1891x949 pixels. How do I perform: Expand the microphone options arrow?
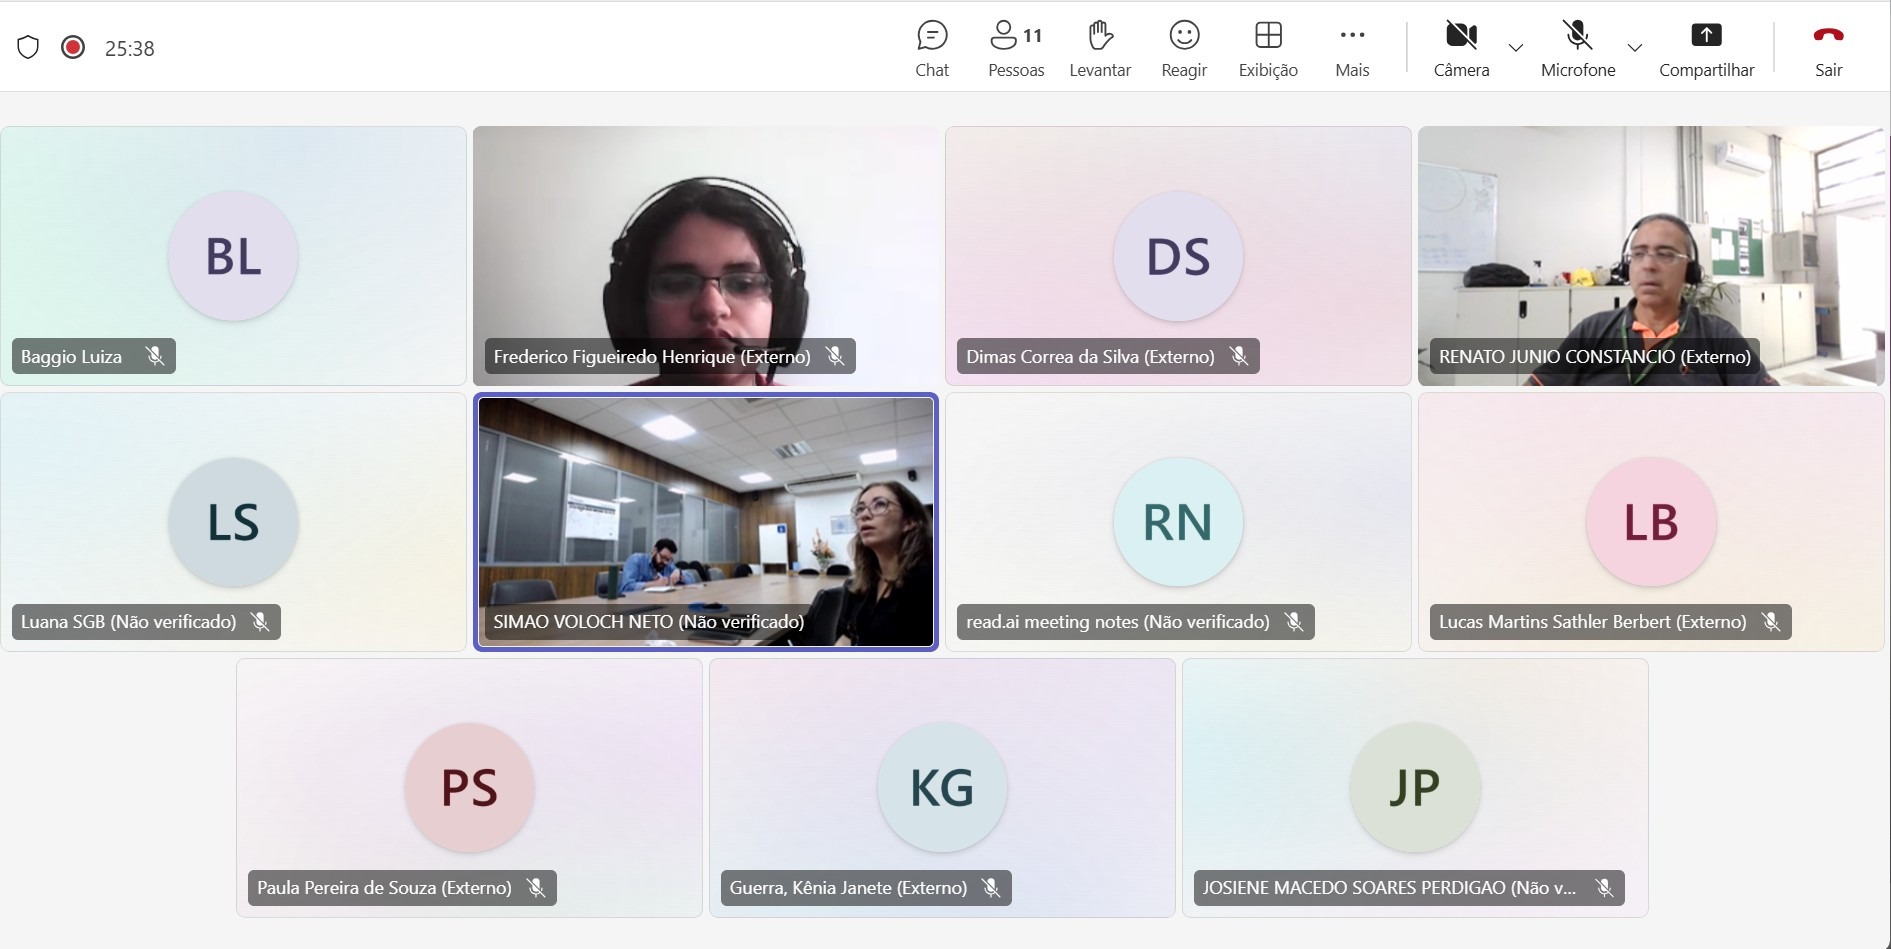coord(1634,48)
